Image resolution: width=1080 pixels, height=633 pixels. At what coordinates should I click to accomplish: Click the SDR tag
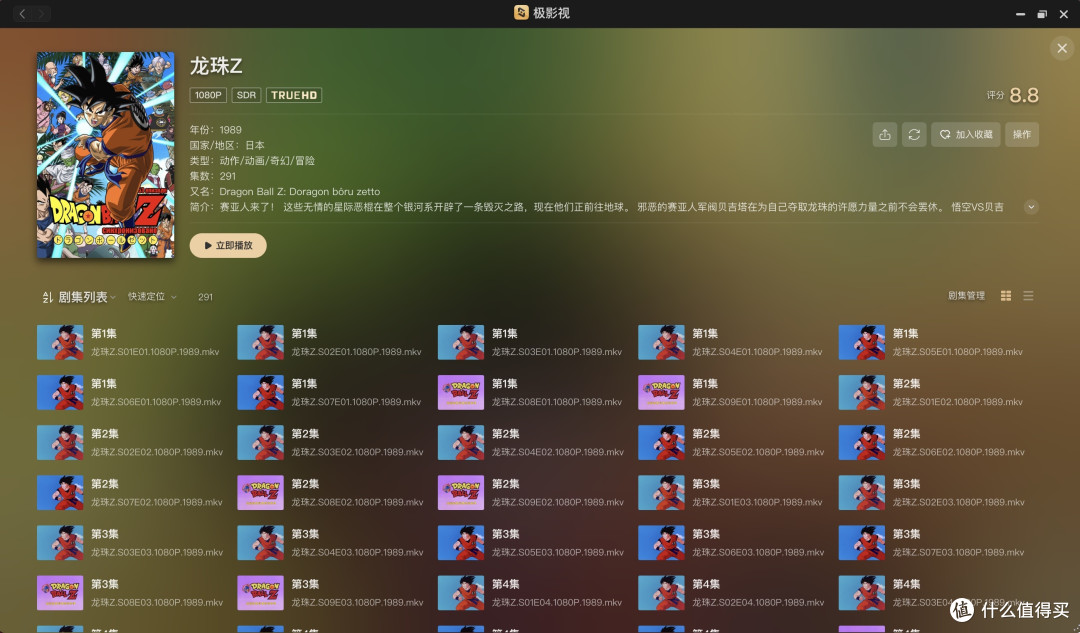[x=246, y=95]
